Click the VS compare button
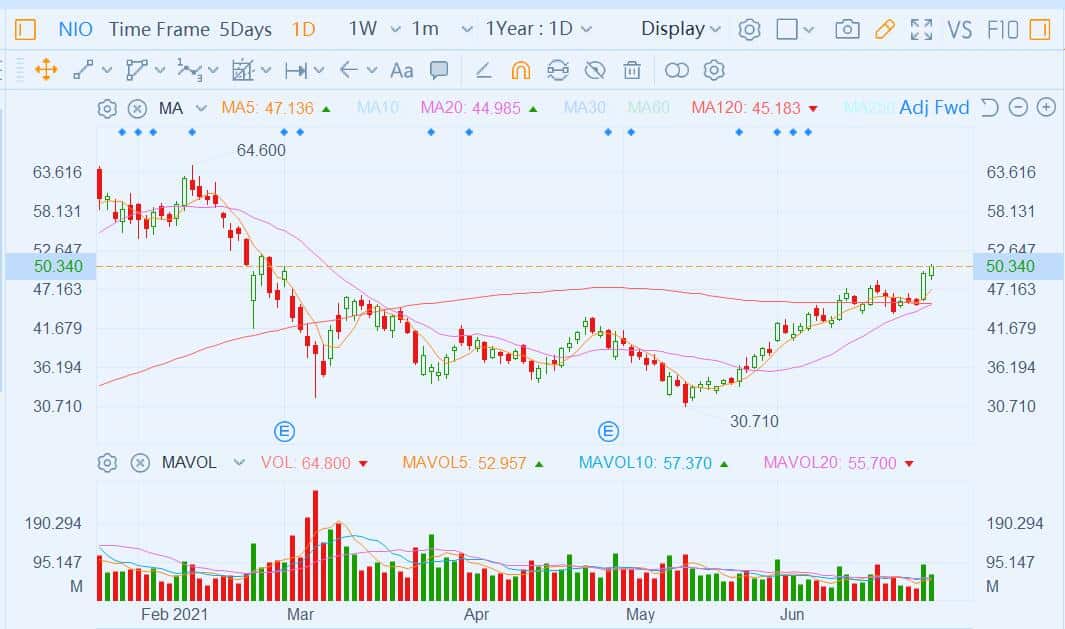 (x=958, y=29)
